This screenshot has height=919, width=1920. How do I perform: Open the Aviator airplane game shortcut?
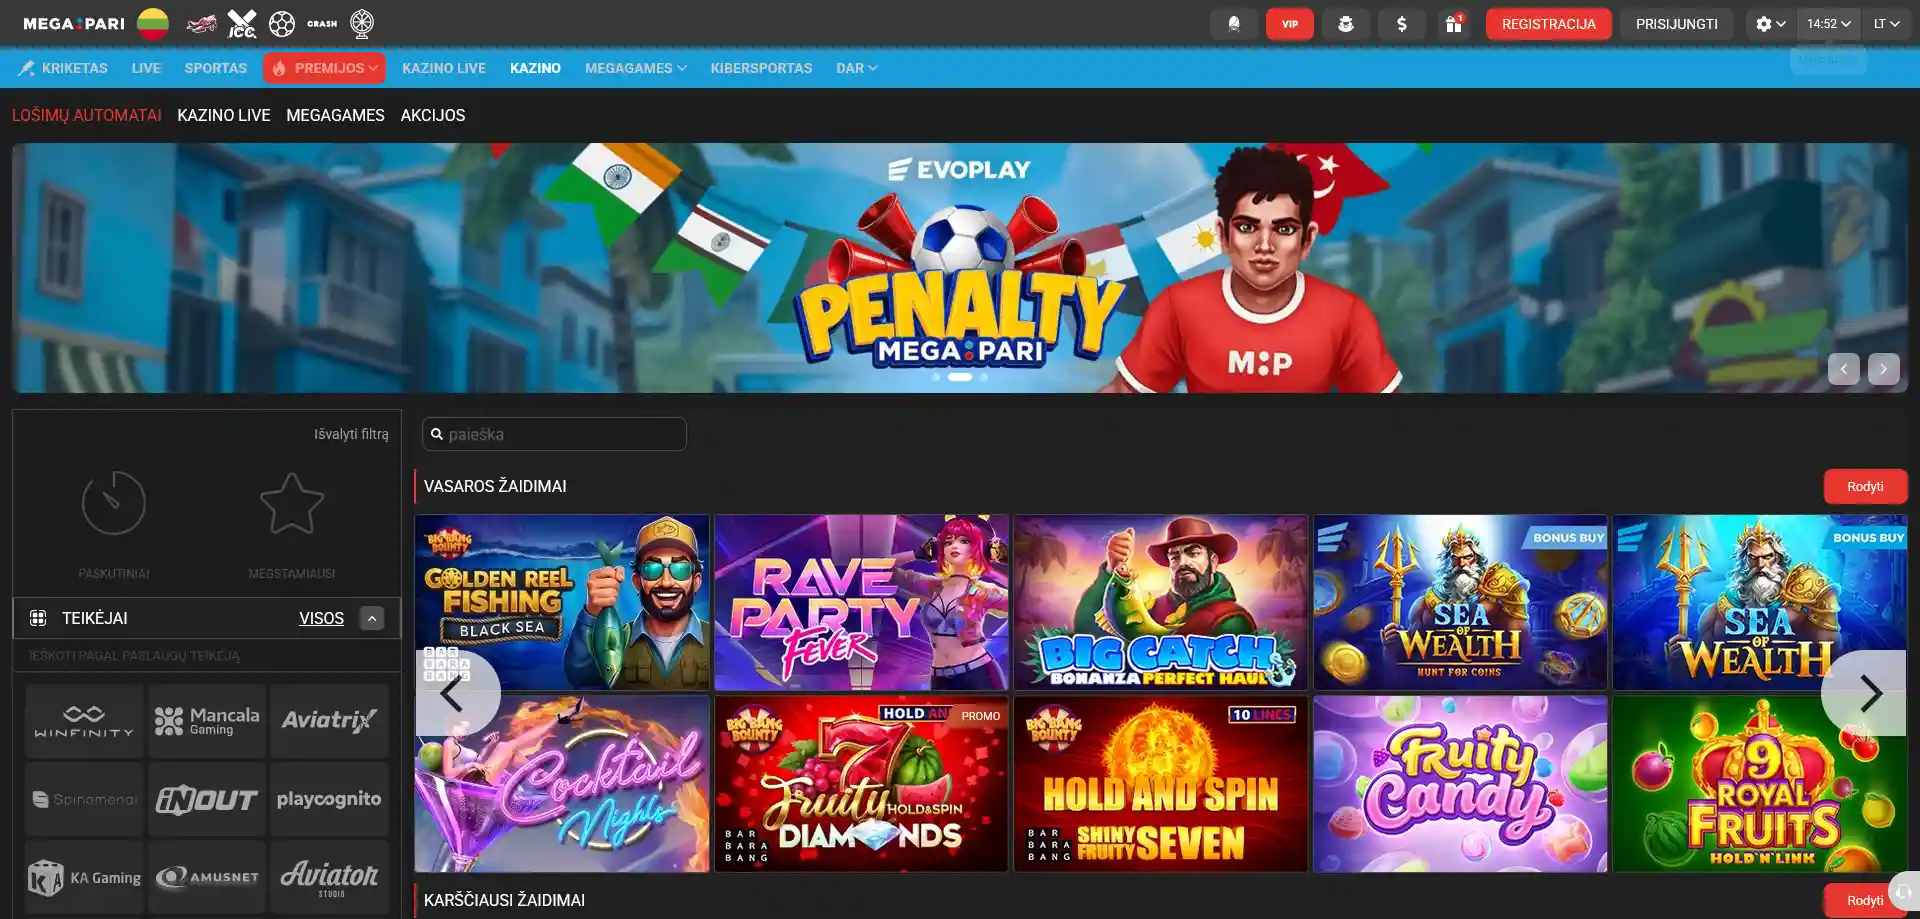[x=201, y=23]
